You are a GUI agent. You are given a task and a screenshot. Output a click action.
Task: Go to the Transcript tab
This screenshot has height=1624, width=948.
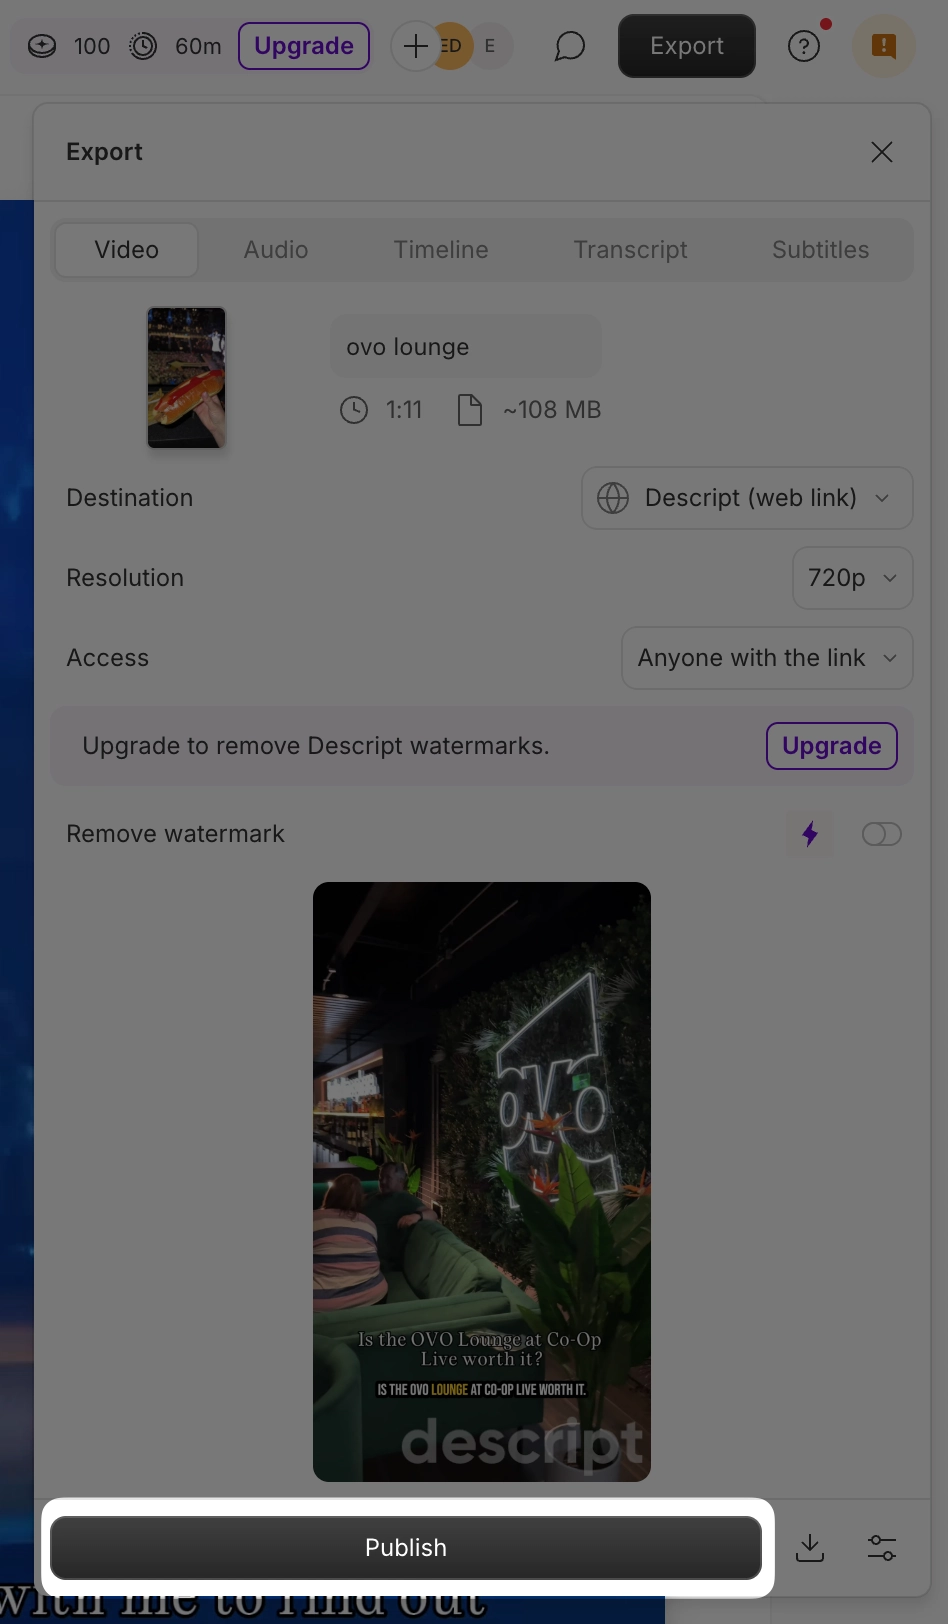(x=631, y=249)
